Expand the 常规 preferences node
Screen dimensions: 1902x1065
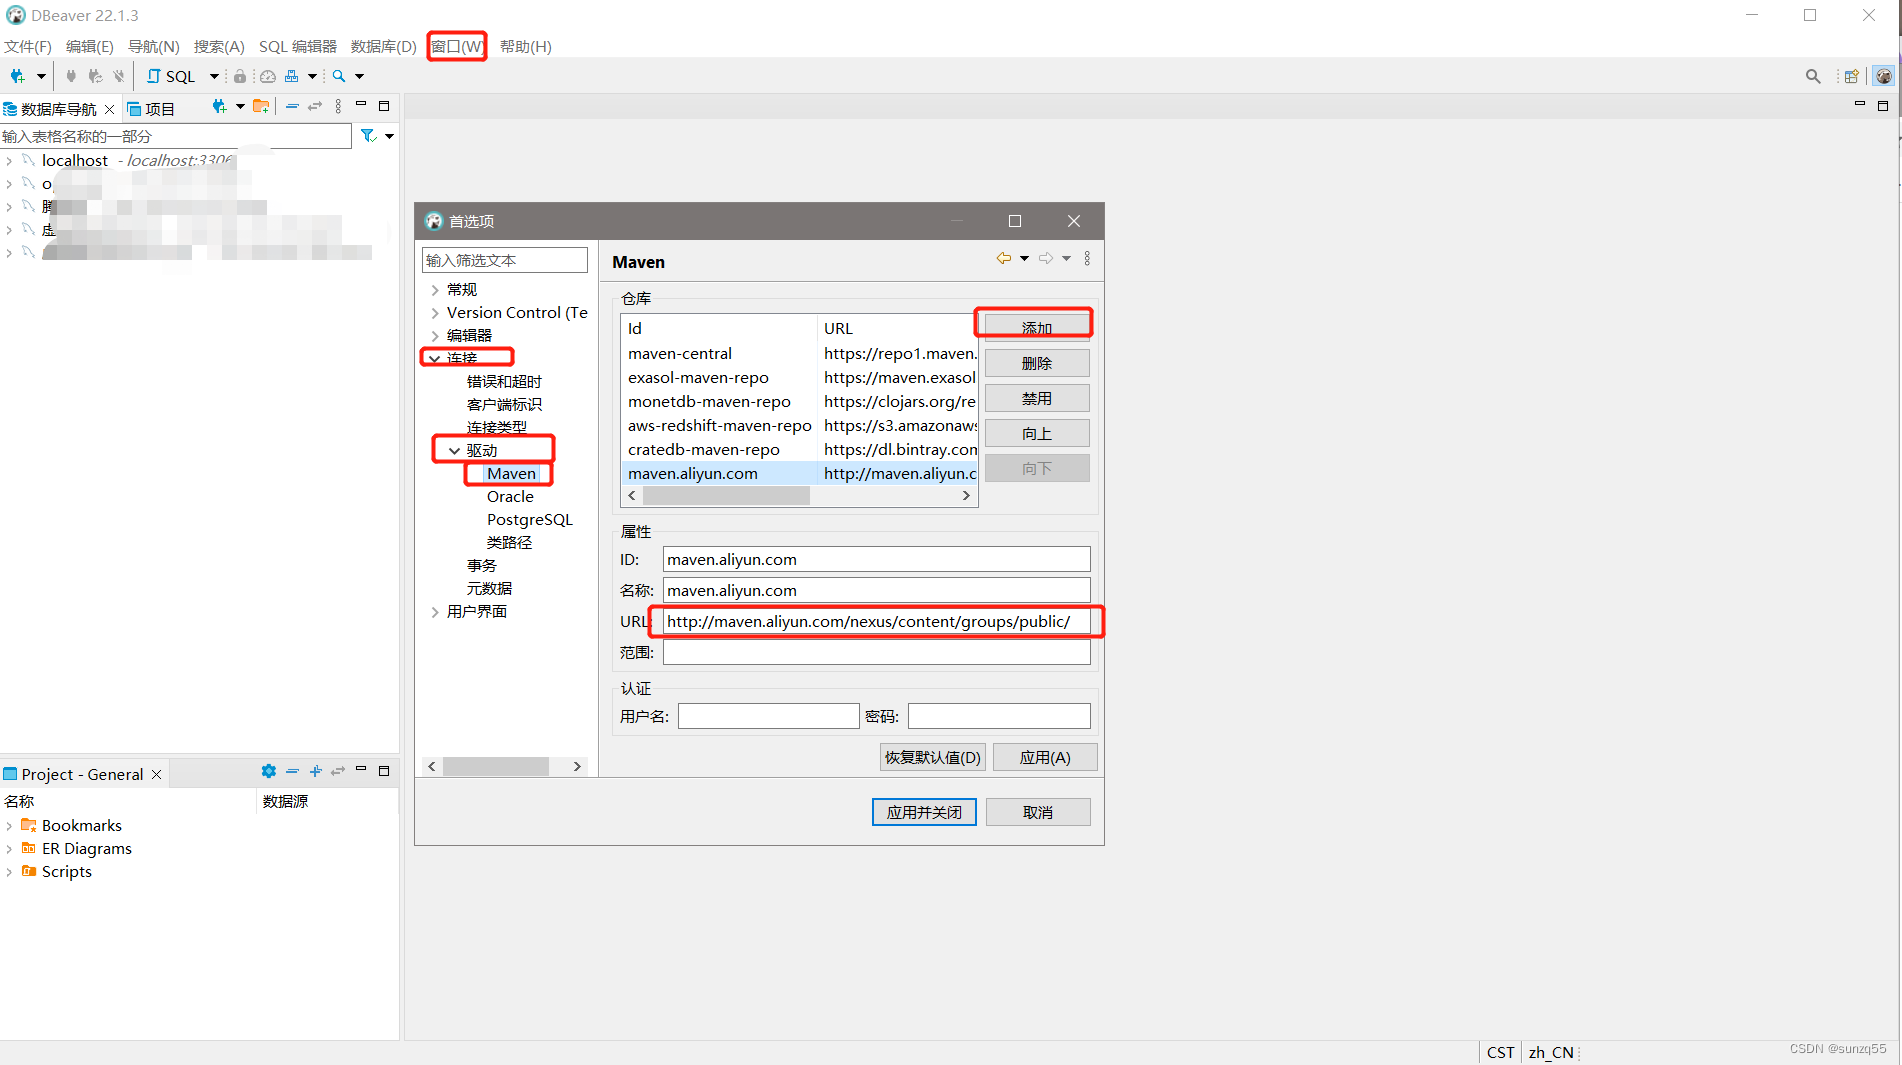click(434, 290)
